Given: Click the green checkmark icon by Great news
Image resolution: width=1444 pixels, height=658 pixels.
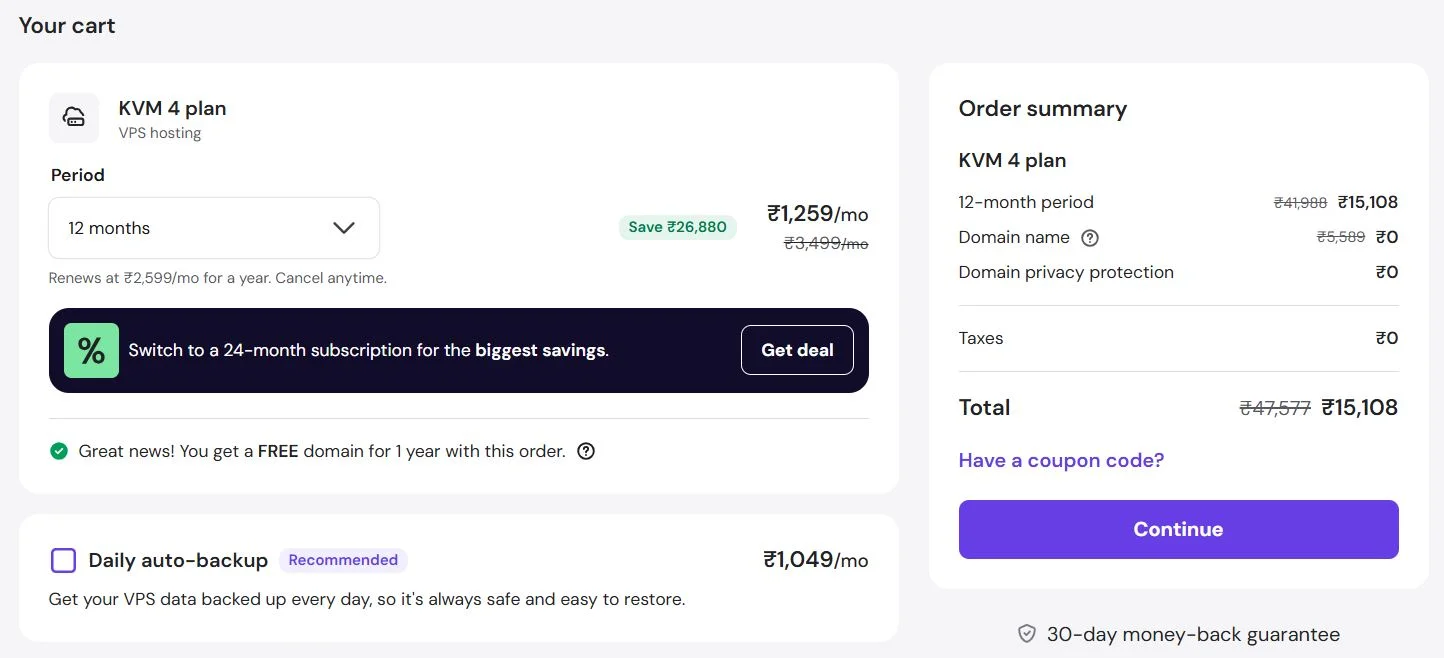Looking at the screenshot, I should click(59, 451).
